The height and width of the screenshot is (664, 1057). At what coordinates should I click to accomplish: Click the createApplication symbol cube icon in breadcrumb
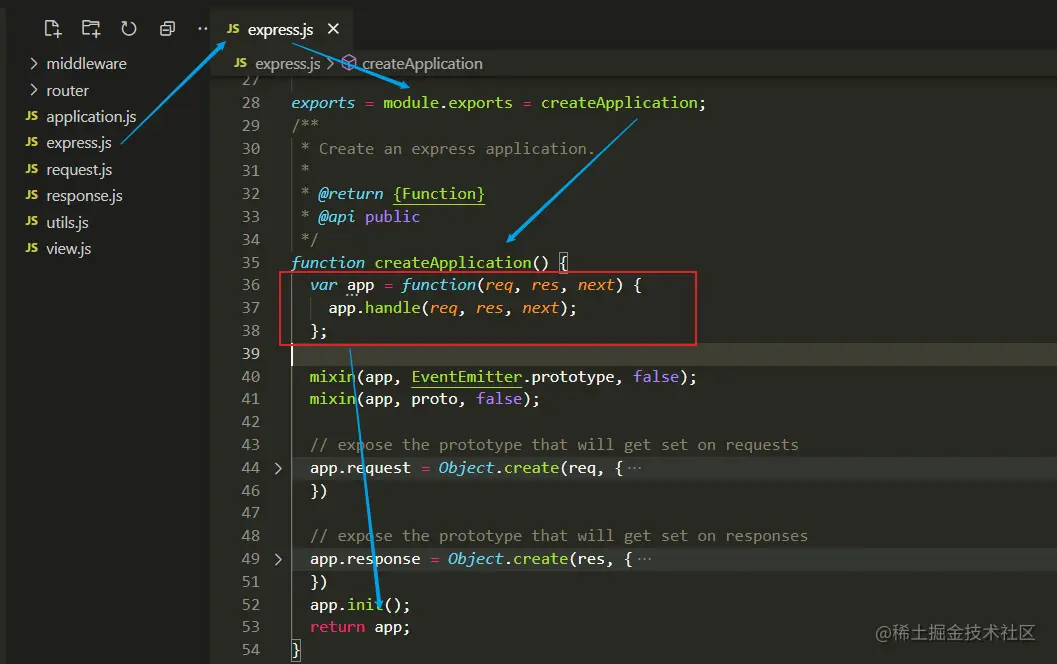349,63
